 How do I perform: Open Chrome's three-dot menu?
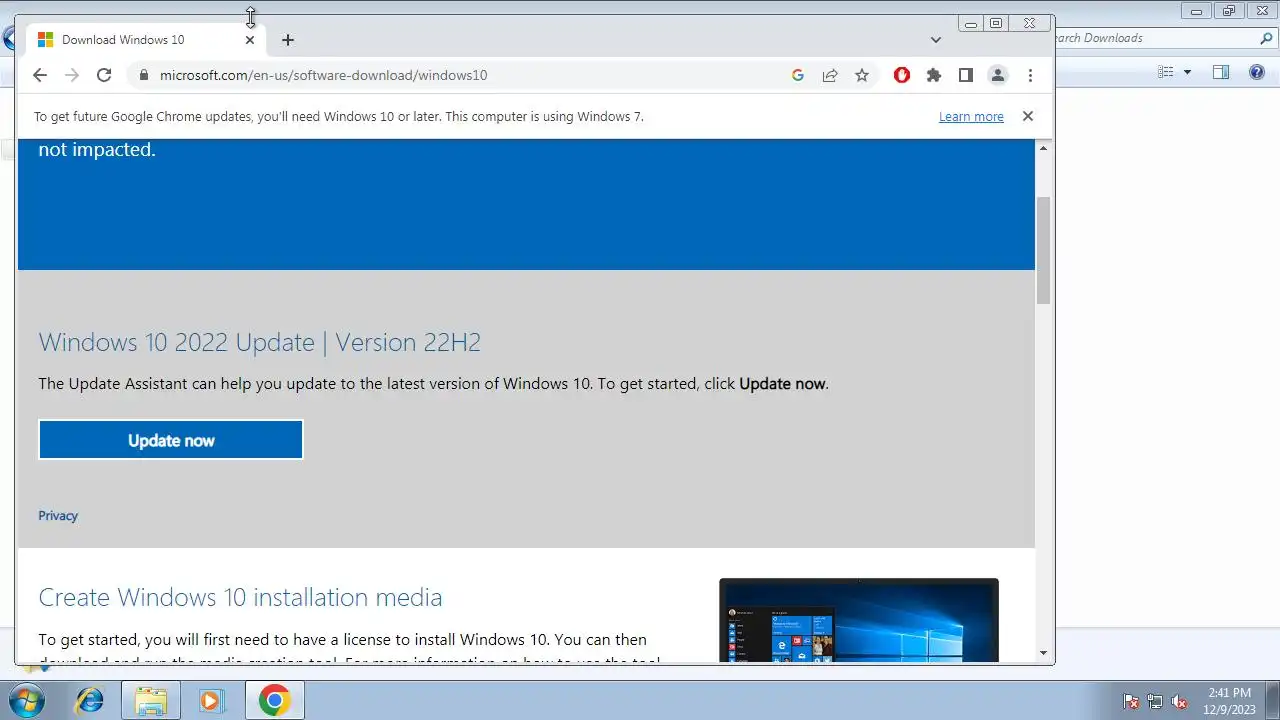(1030, 75)
